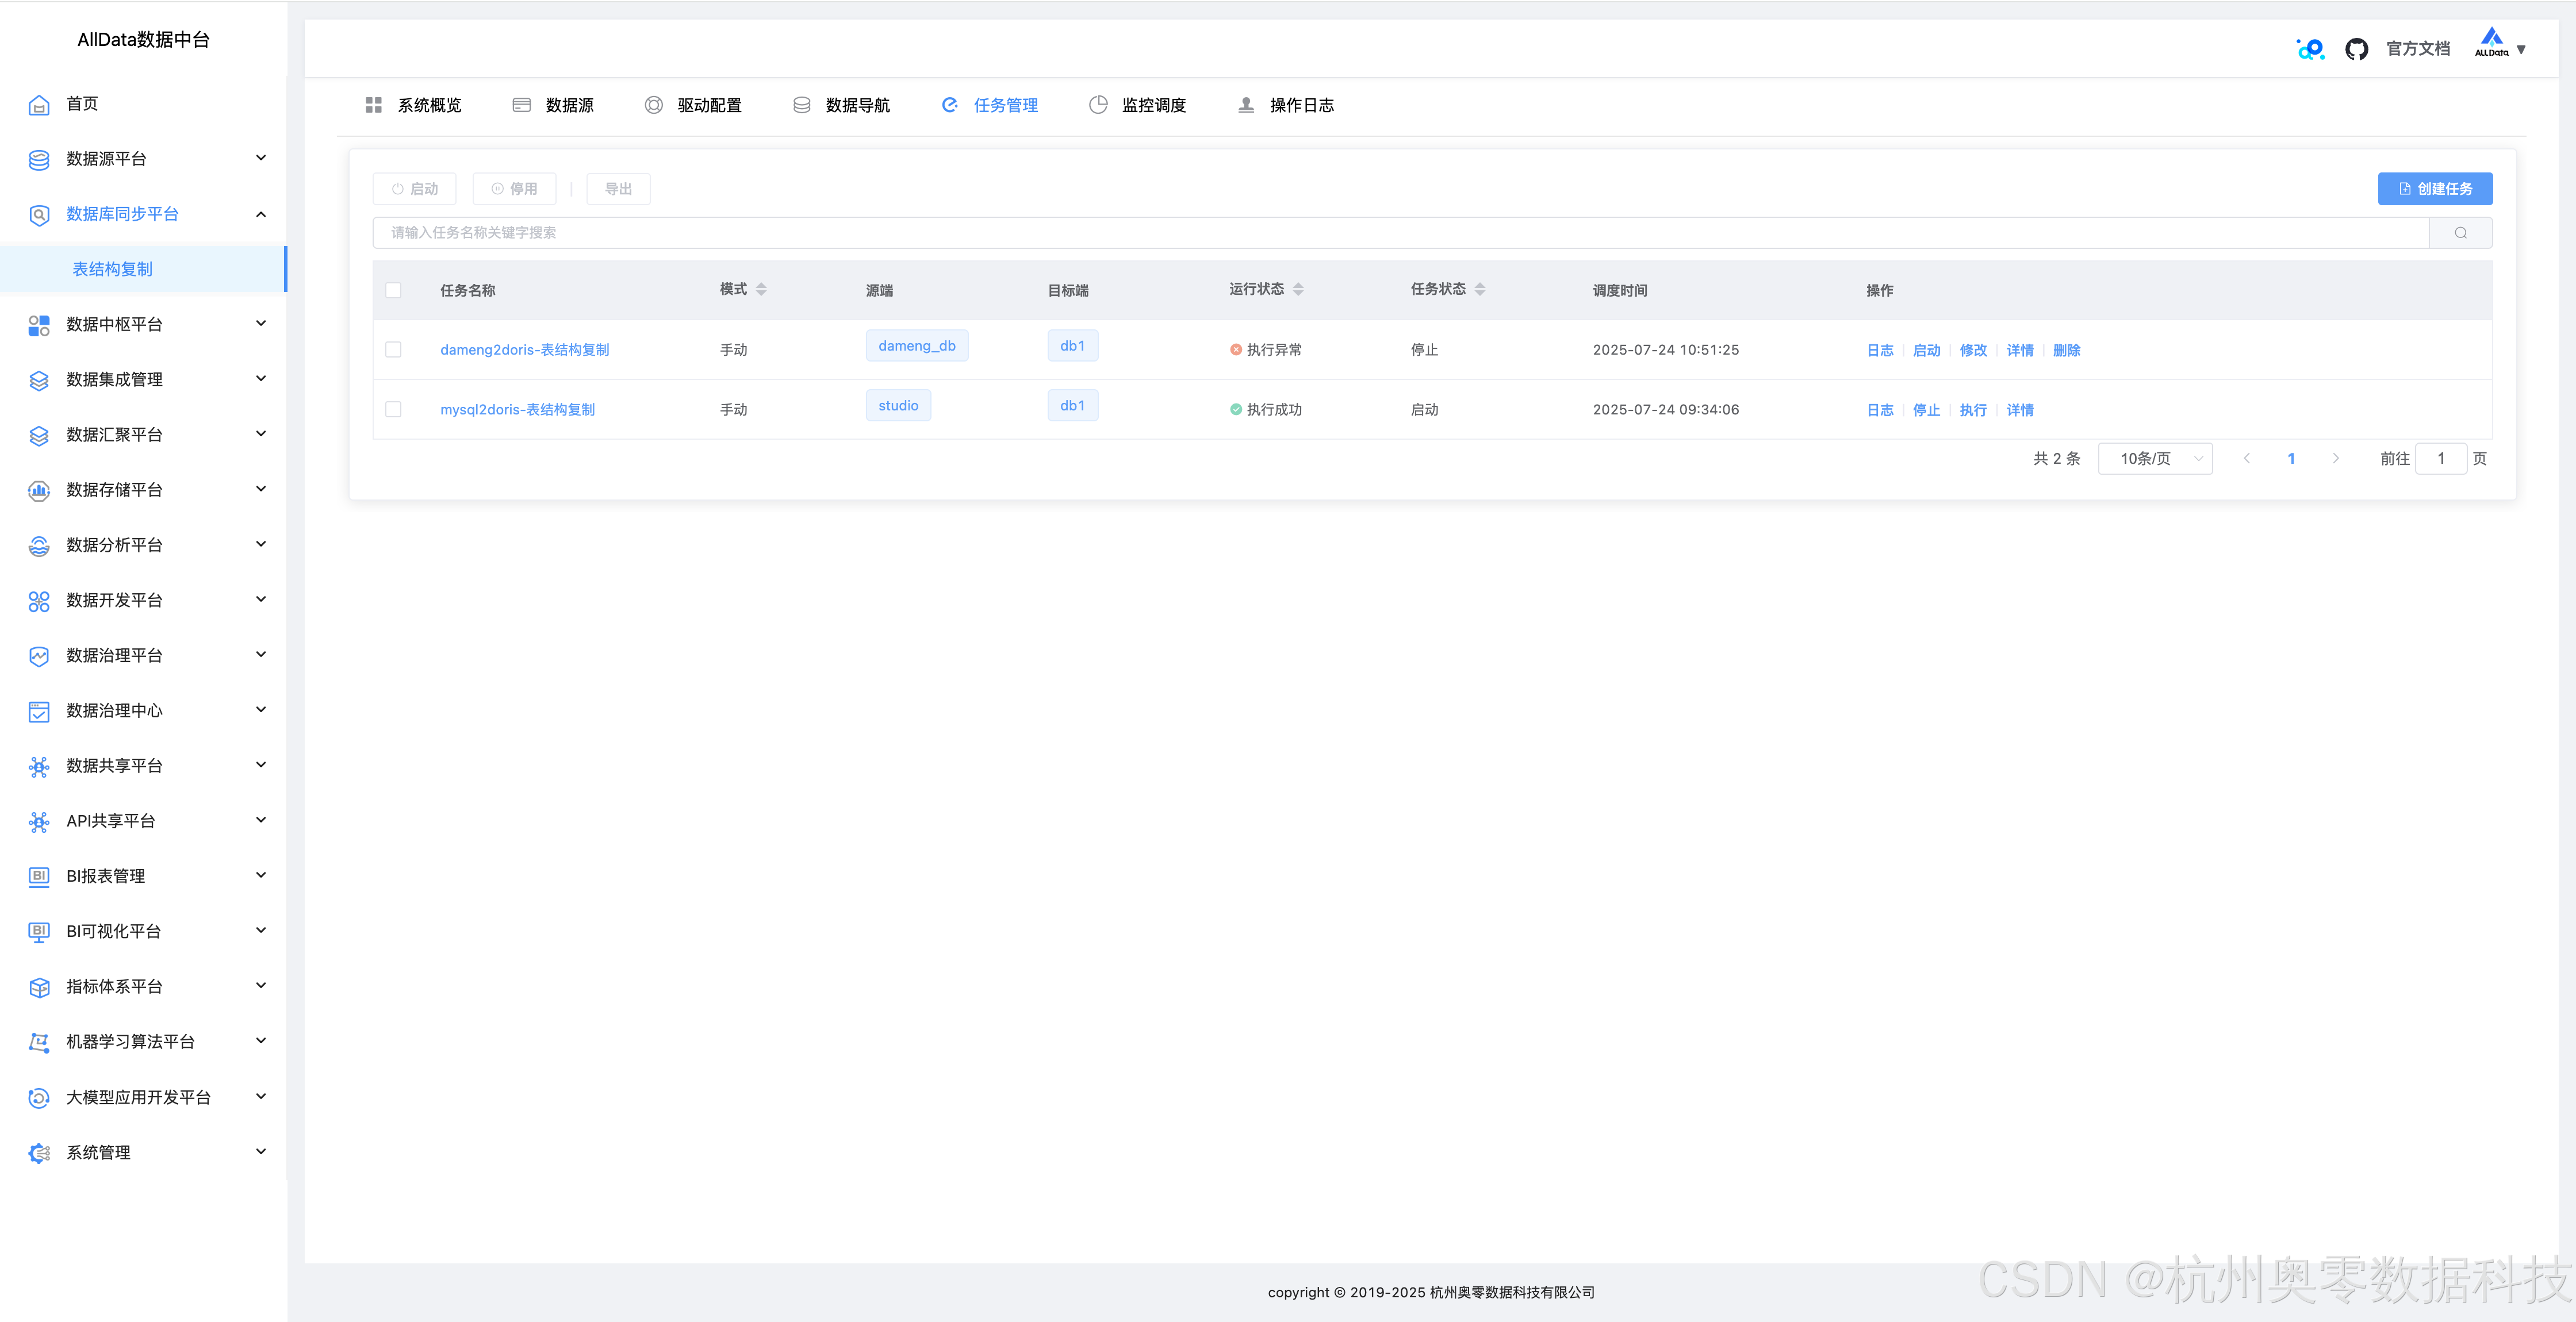Click the 数据源 tab icon

tap(521, 105)
